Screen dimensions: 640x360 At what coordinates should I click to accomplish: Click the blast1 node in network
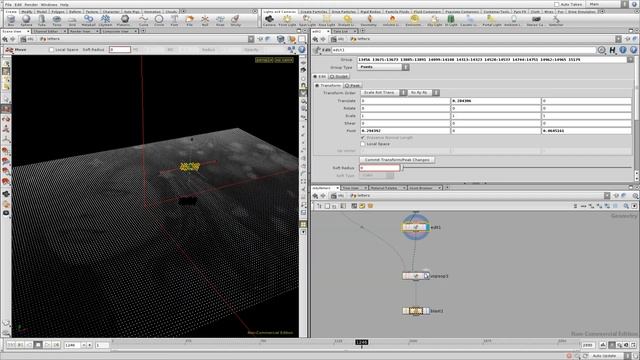pos(416,311)
